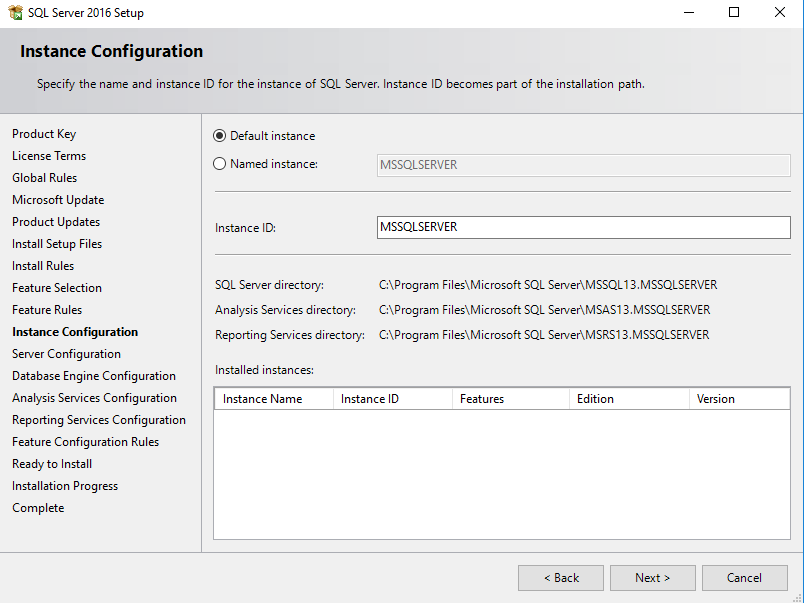Close the setup window

click(x=780, y=12)
